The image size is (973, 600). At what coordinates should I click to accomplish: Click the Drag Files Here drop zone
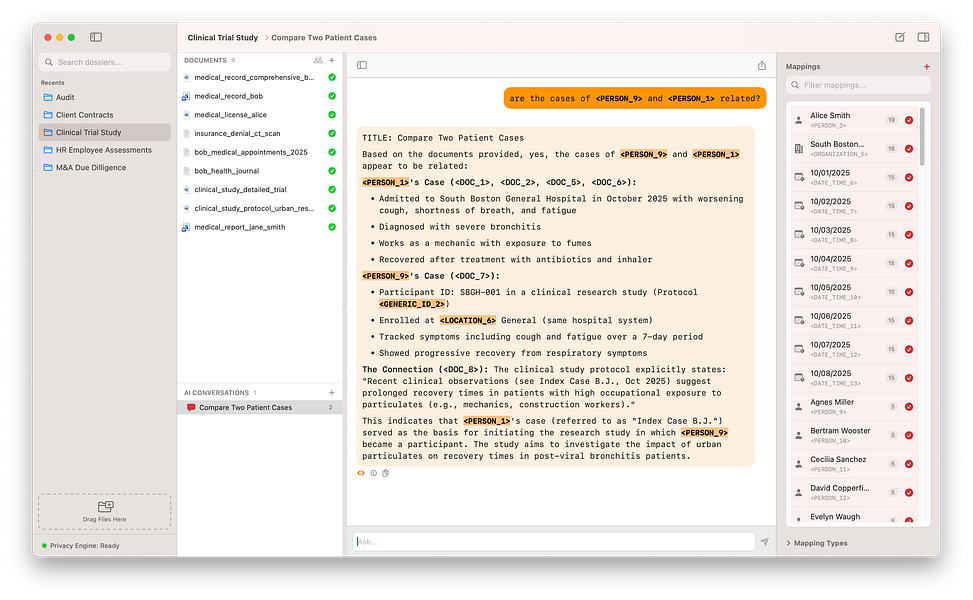[x=104, y=512]
